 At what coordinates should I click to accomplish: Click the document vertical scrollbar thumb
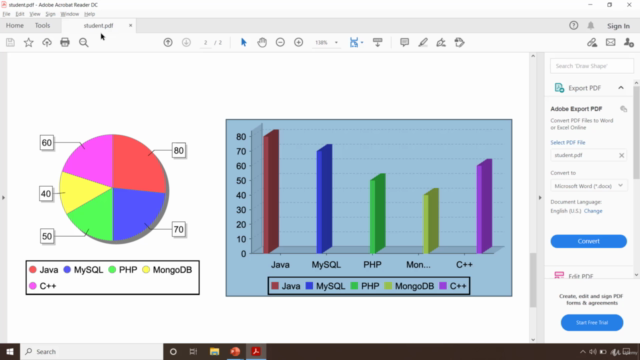tap(533, 280)
